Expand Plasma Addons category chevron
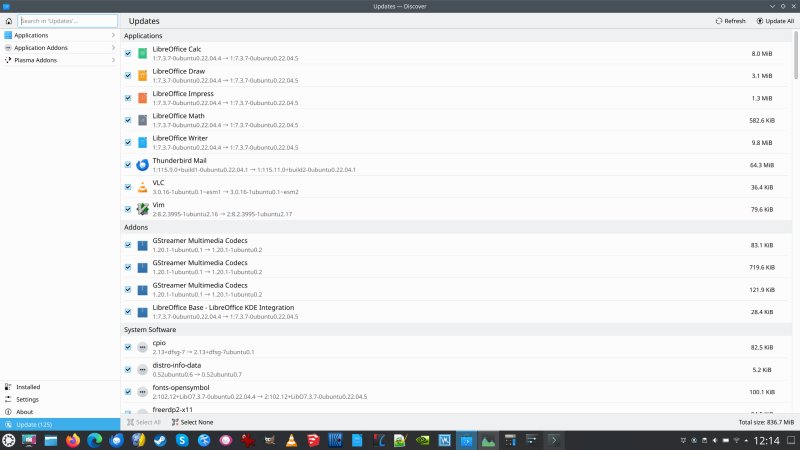800x450 pixels. (x=113, y=60)
